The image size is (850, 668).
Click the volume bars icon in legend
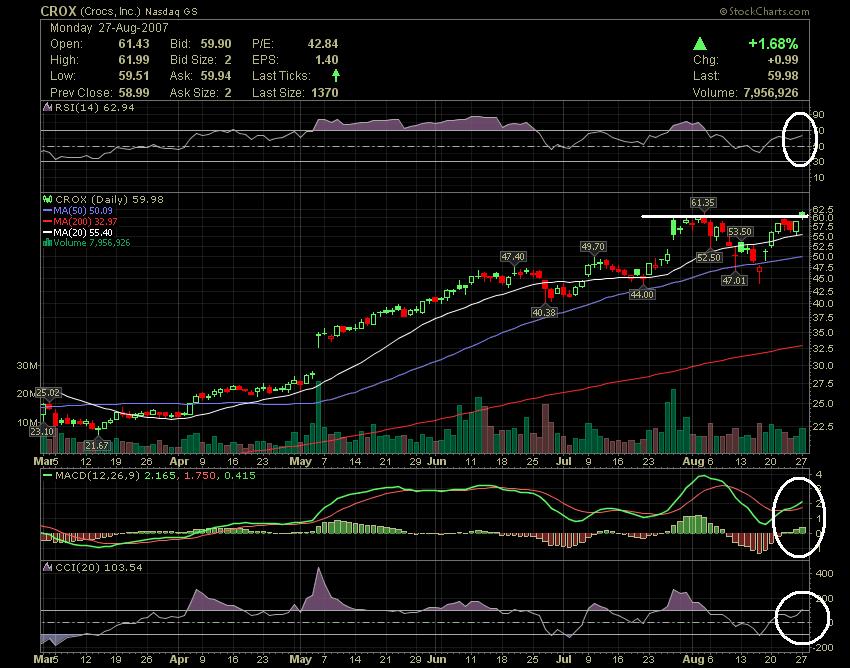tap(47, 243)
